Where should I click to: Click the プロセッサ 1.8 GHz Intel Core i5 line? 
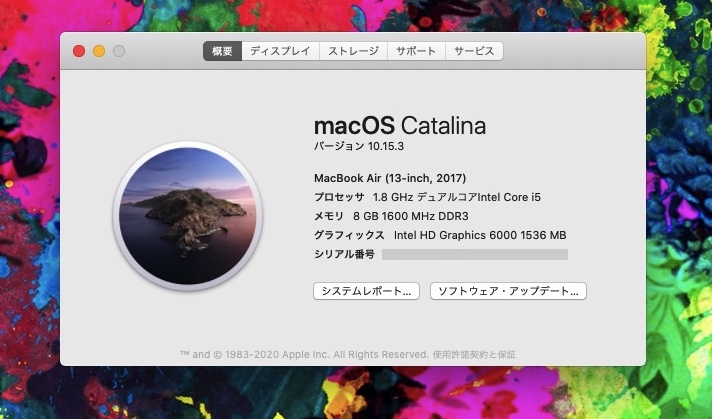coord(428,197)
